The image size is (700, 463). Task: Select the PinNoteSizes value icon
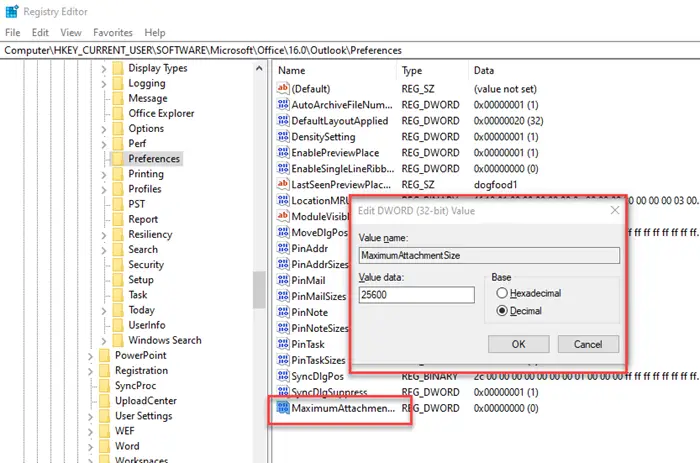(283, 328)
